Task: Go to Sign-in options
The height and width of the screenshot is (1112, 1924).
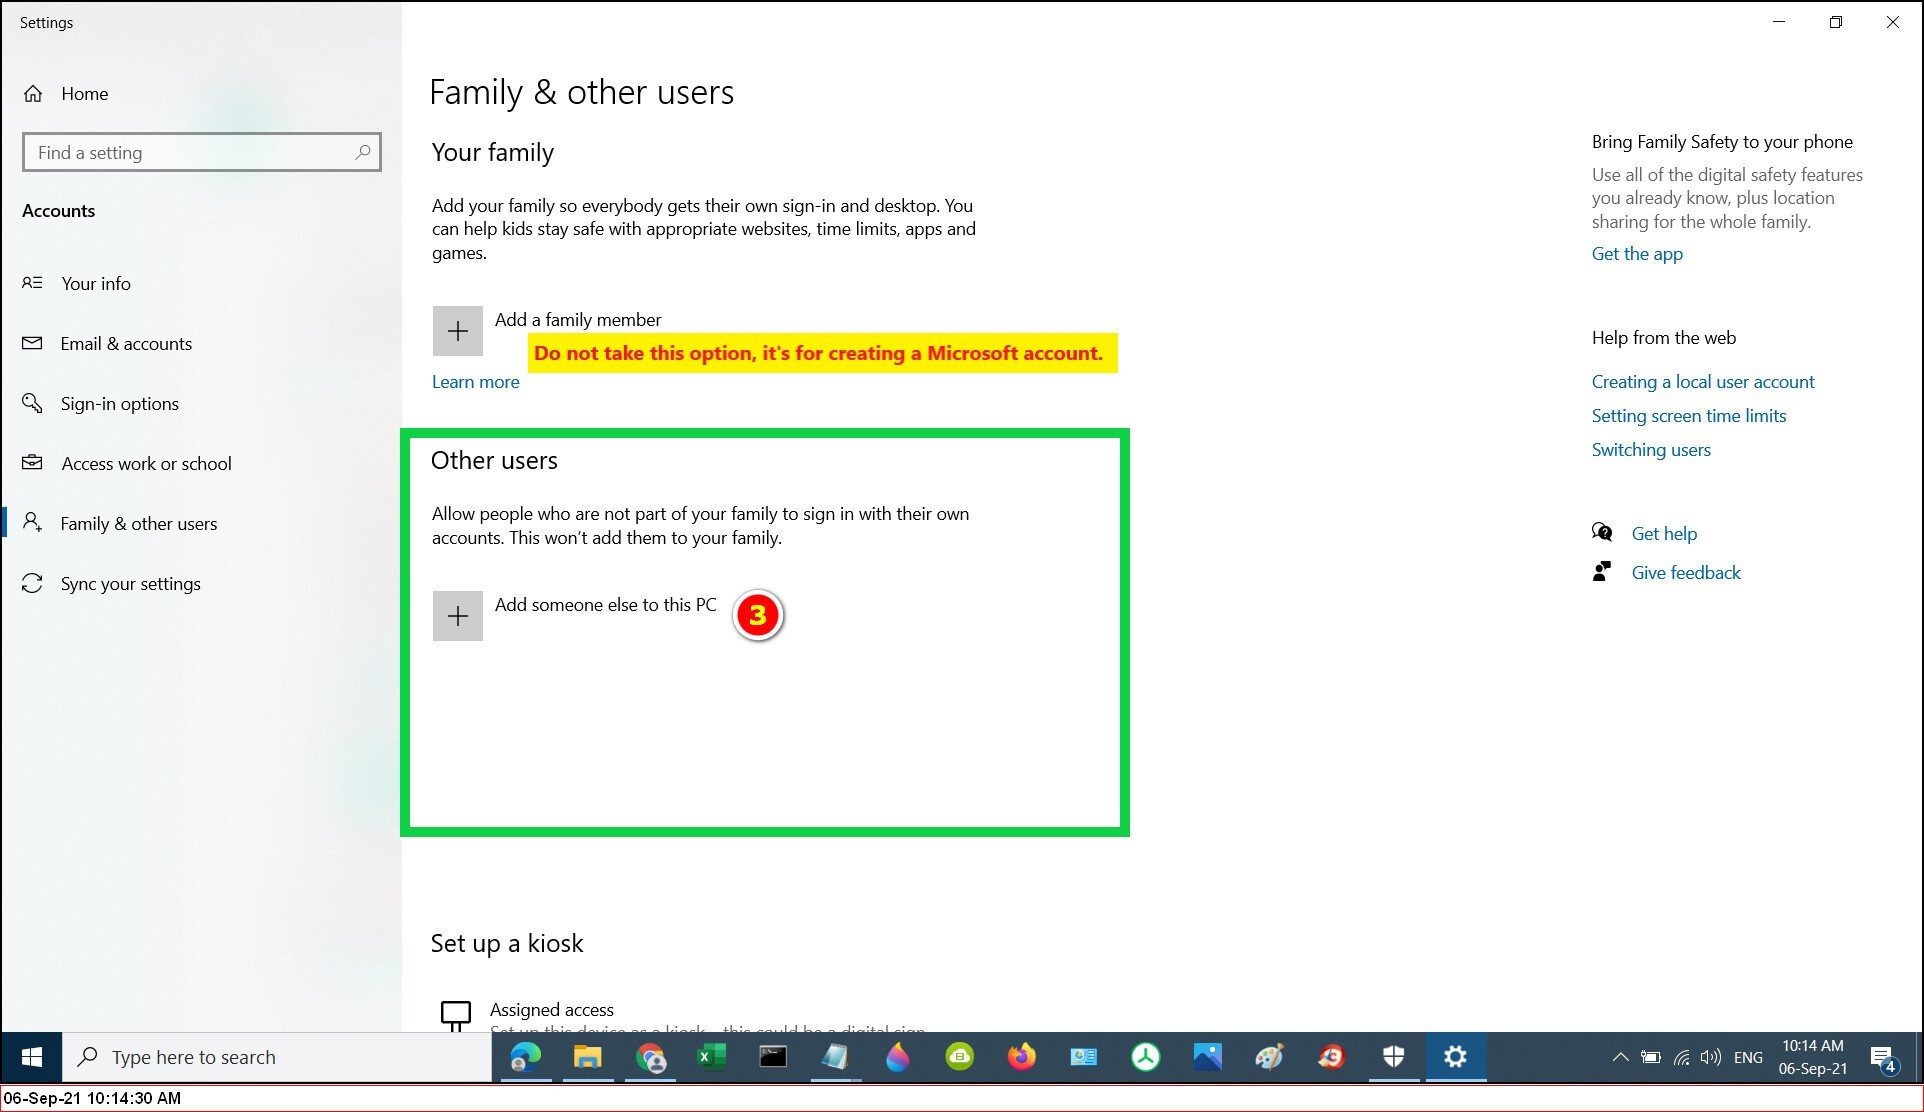Action: [119, 404]
